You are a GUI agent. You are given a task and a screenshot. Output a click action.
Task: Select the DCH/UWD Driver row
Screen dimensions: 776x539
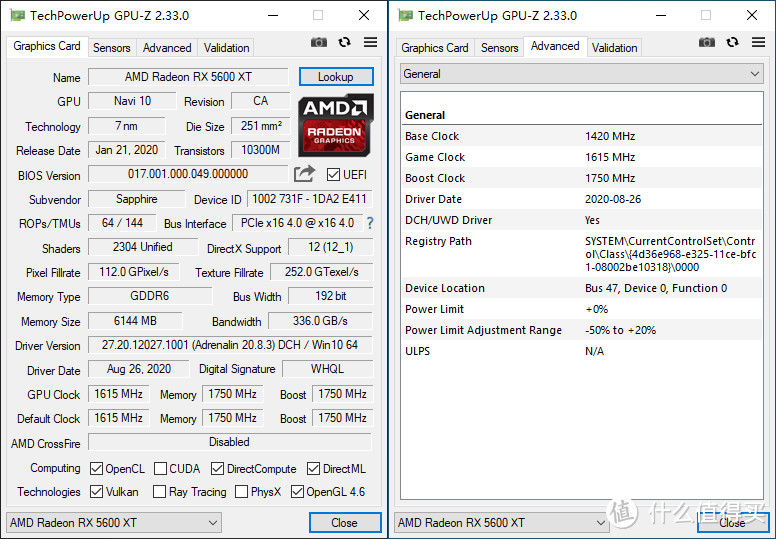(x=582, y=220)
